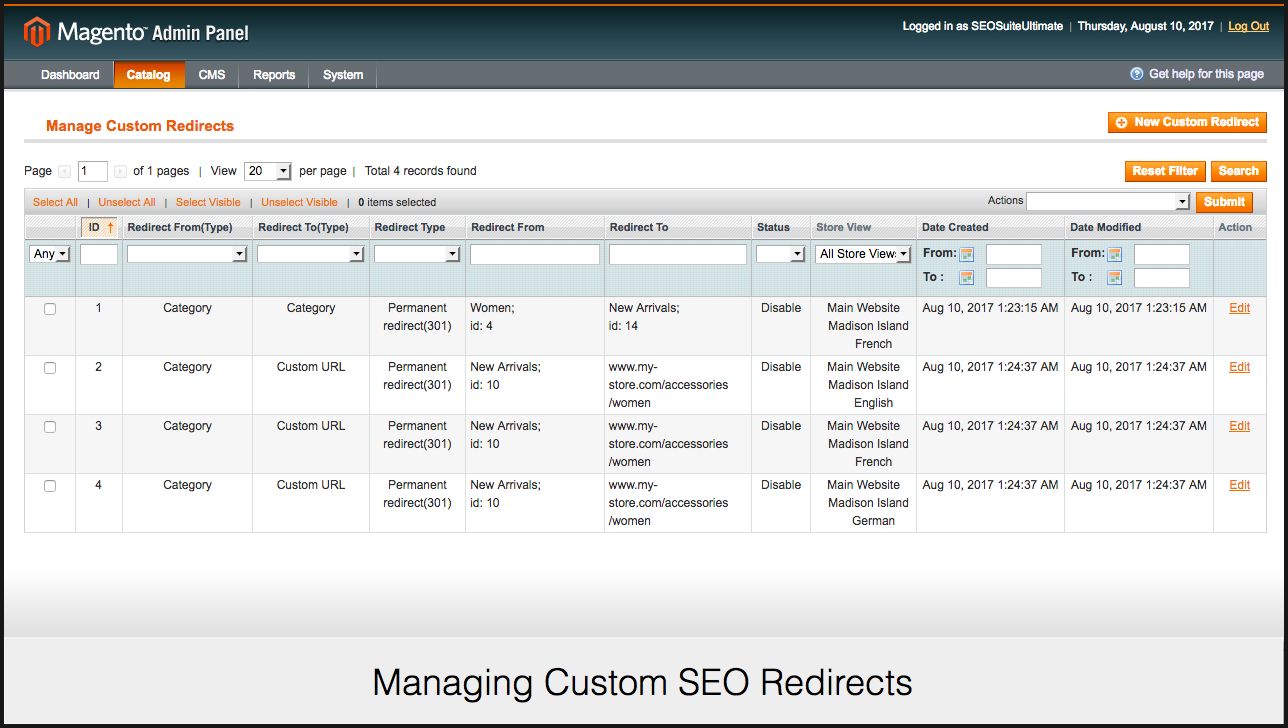The height and width of the screenshot is (728, 1288).
Task: Click the help question mark icon
Action: pos(1136,74)
